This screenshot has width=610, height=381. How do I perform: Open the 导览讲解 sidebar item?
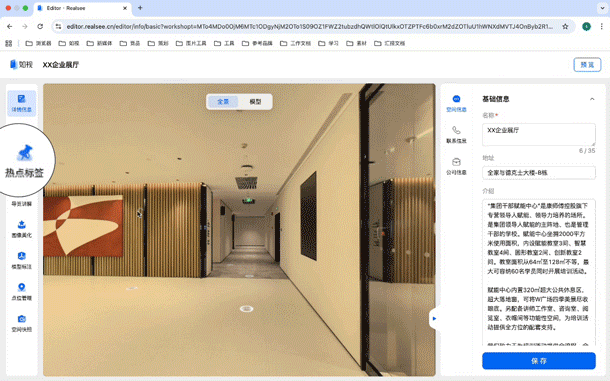pos(22,204)
